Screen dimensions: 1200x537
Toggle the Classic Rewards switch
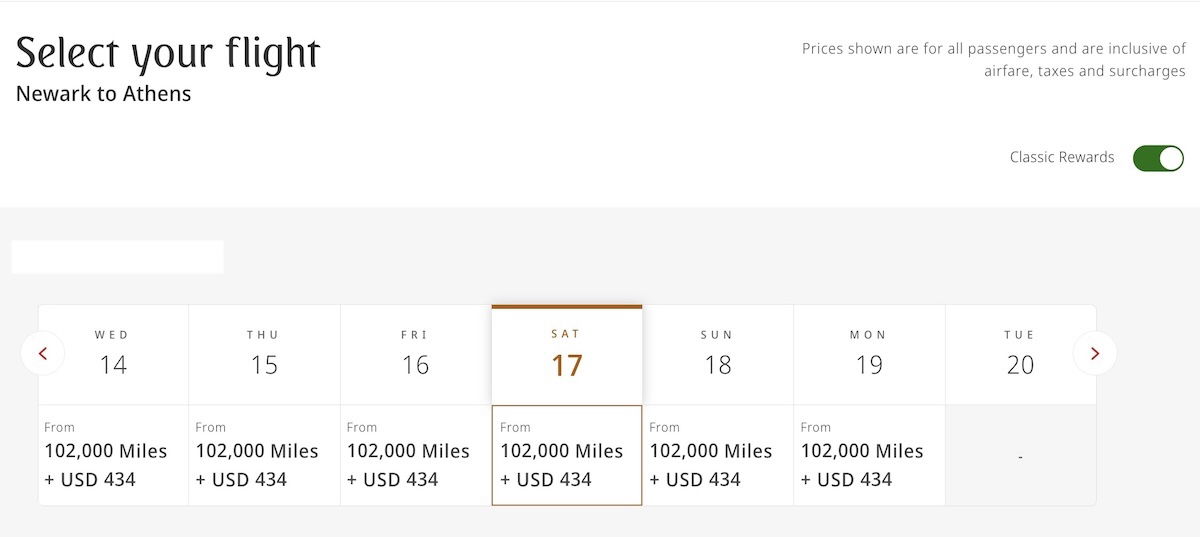click(x=1158, y=158)
